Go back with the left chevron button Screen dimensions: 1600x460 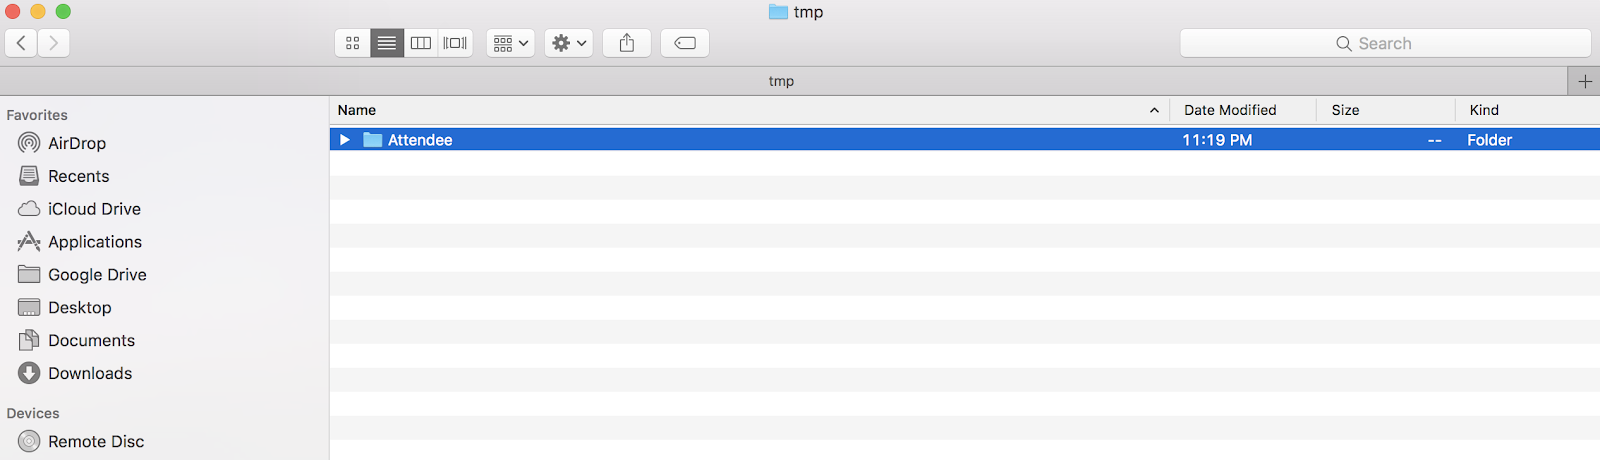point(21,43)
